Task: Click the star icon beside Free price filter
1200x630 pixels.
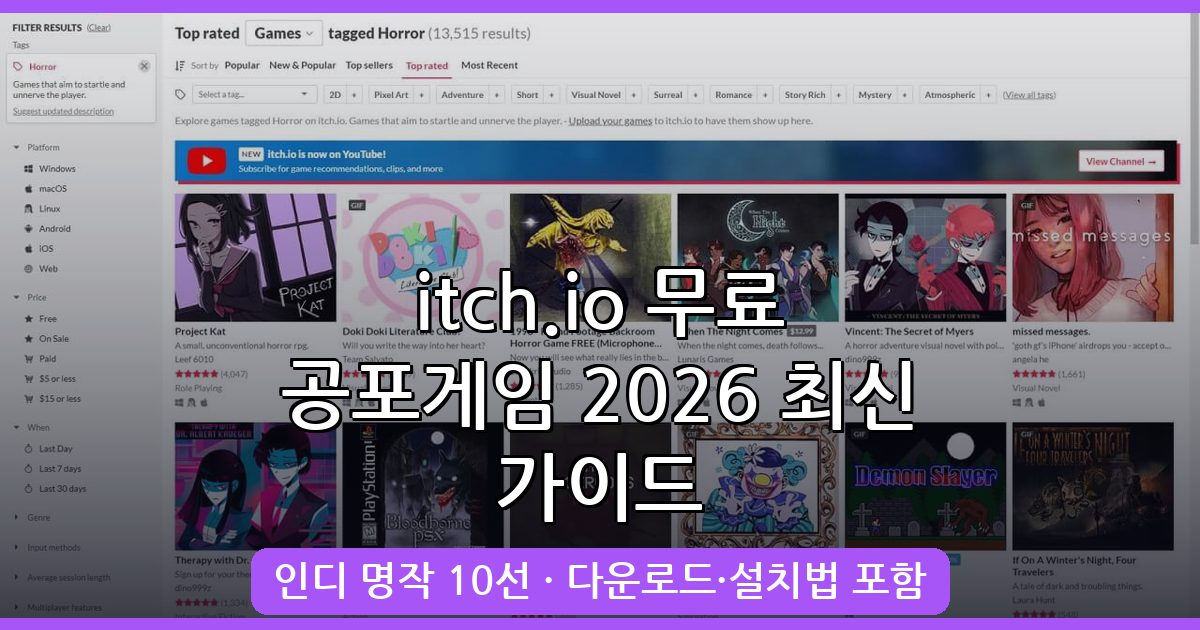Action: tap(28, 319)
